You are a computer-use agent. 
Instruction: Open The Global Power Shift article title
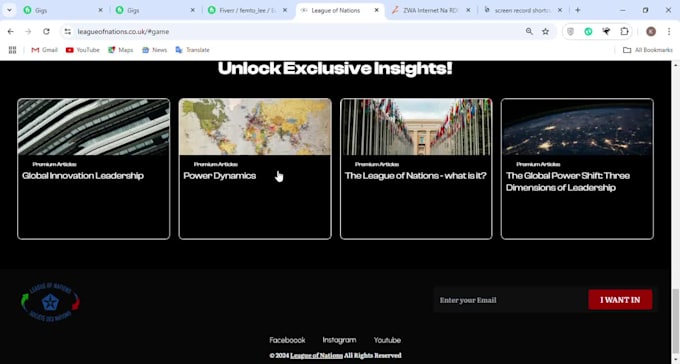coord(568,181)
